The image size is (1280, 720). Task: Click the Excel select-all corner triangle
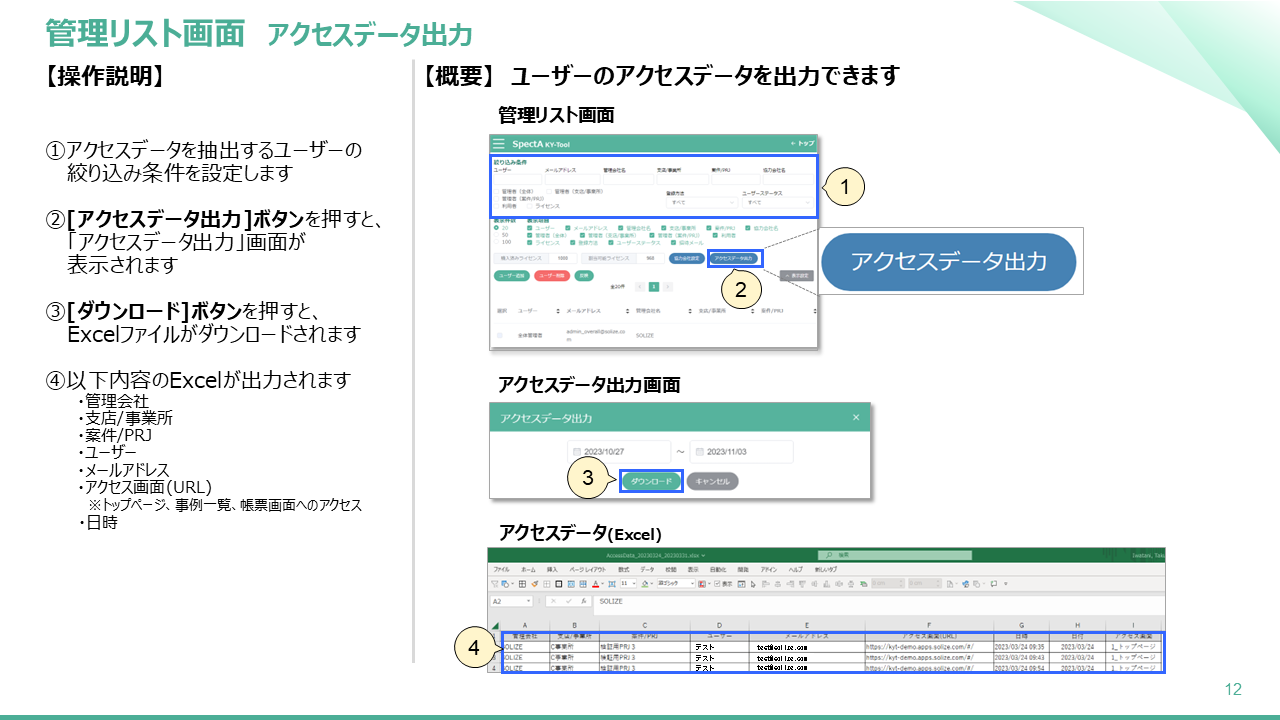494,627
